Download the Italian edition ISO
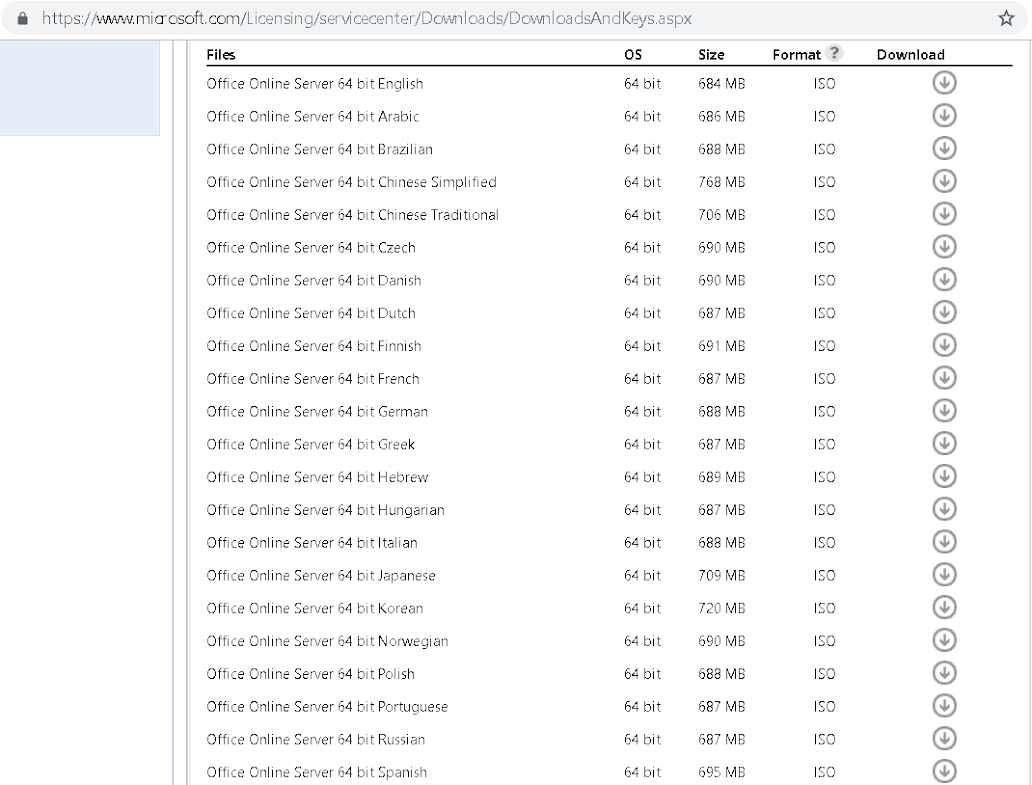Screen dimensions: 1032x785 coord(944,542)
